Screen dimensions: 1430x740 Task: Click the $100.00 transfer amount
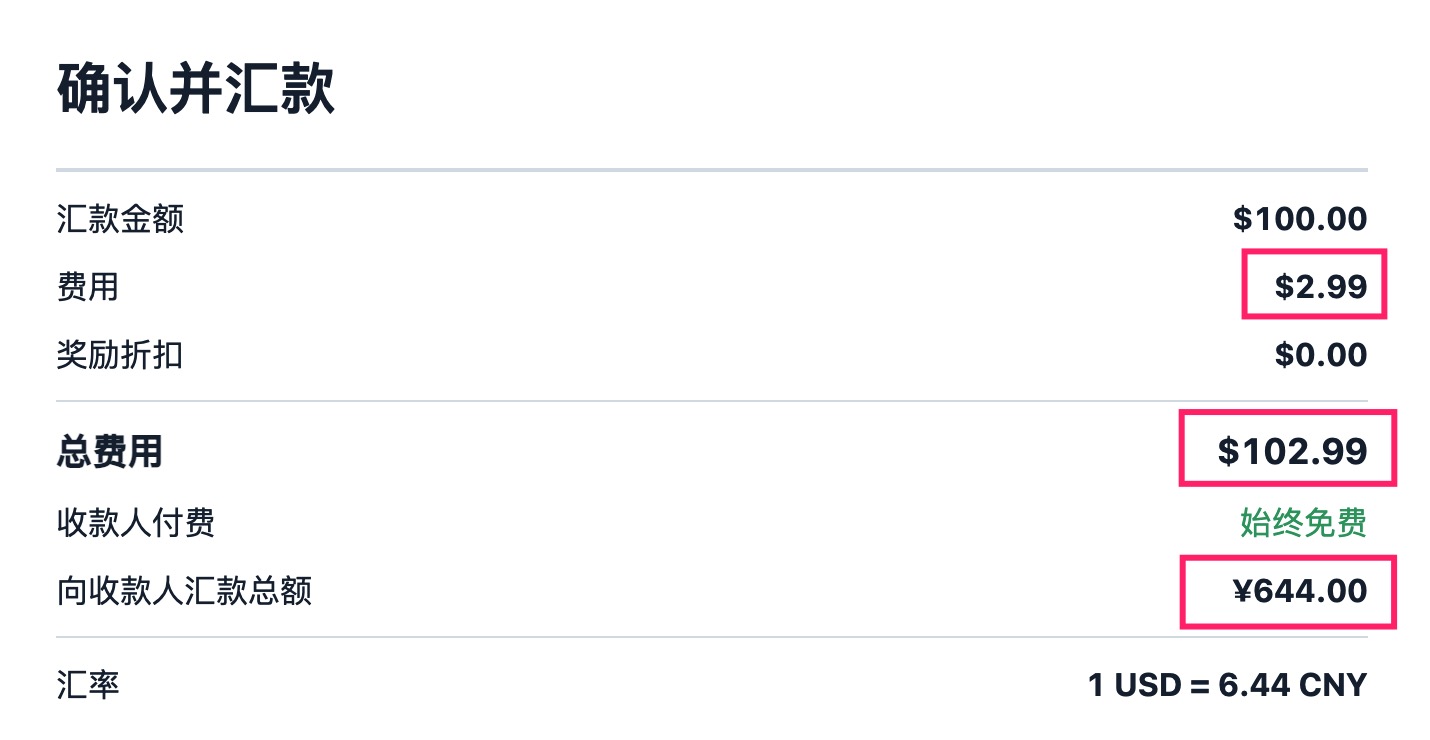pyautogui.click(x=1299, y=219)
